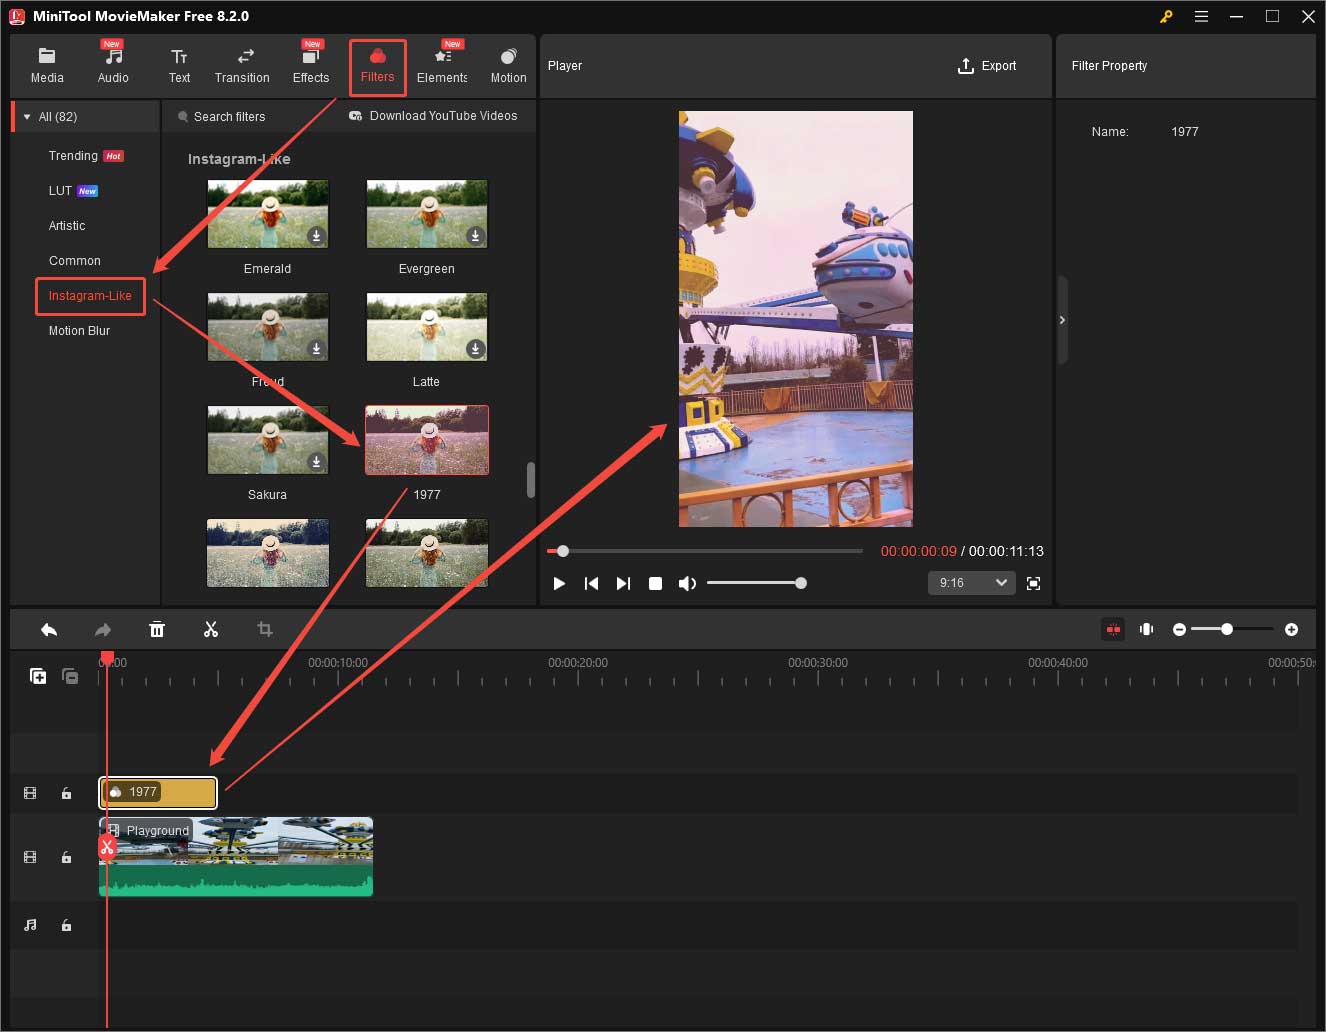This screenshot has height=1032, width=1326.
Task: Select the Effects icon in the top toolbar
Action: pyautogui.click(x=310, y=66)
